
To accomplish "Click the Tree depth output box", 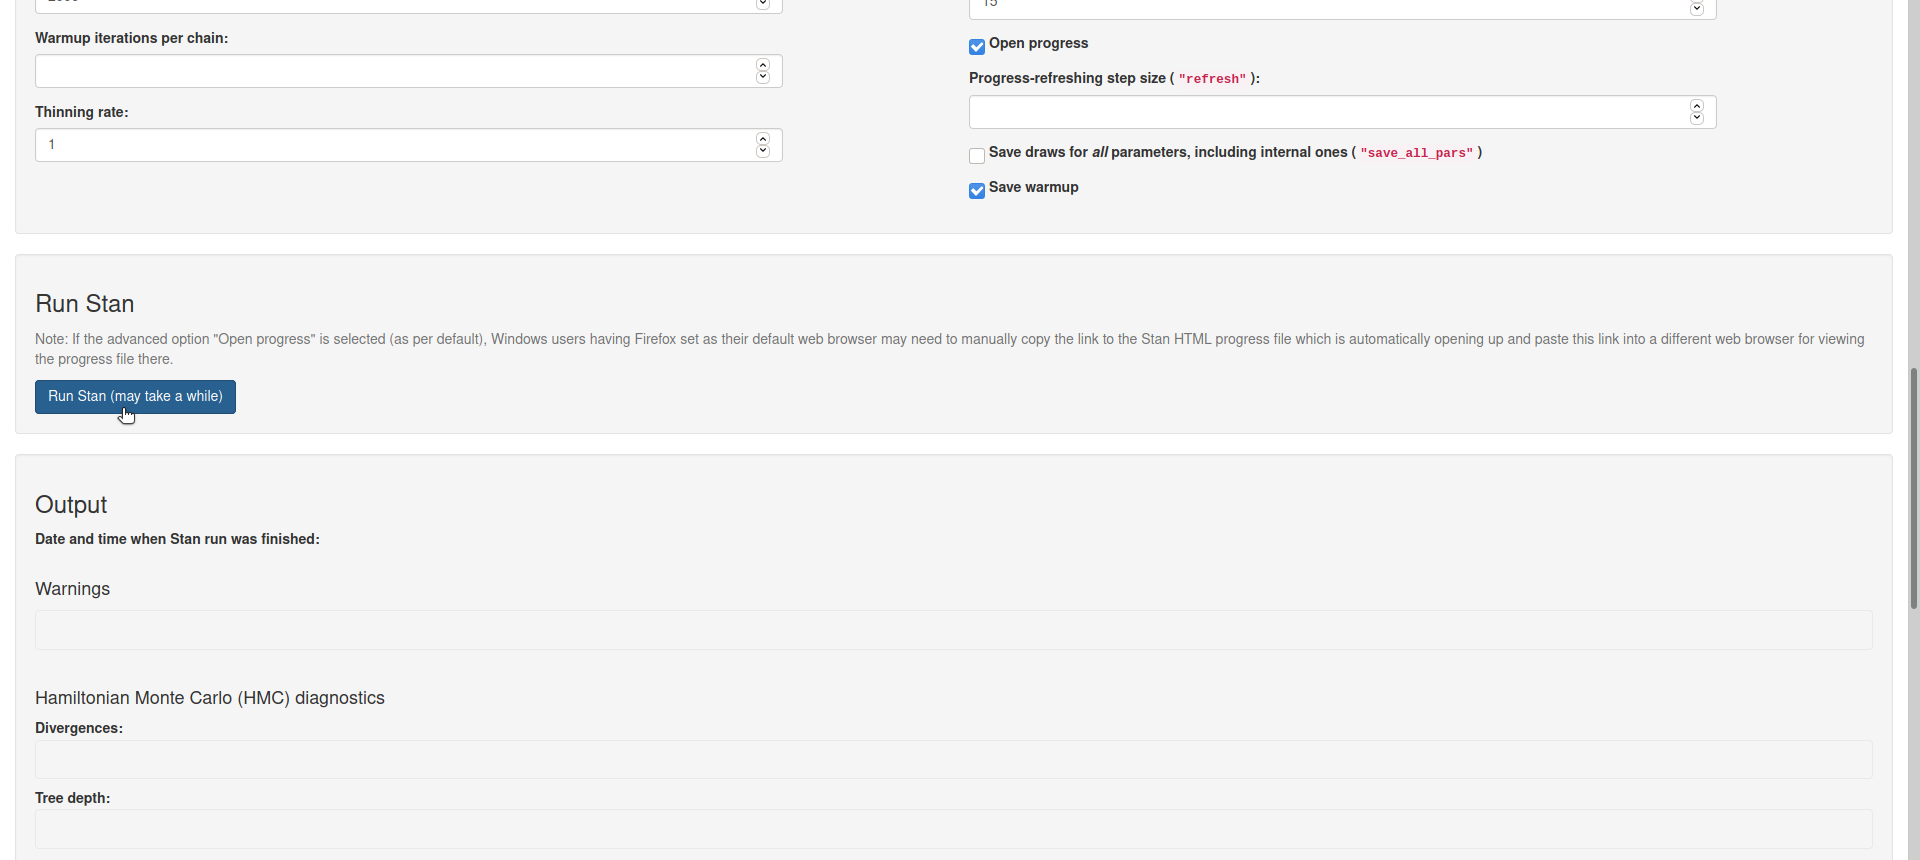I will click(953, 829).
